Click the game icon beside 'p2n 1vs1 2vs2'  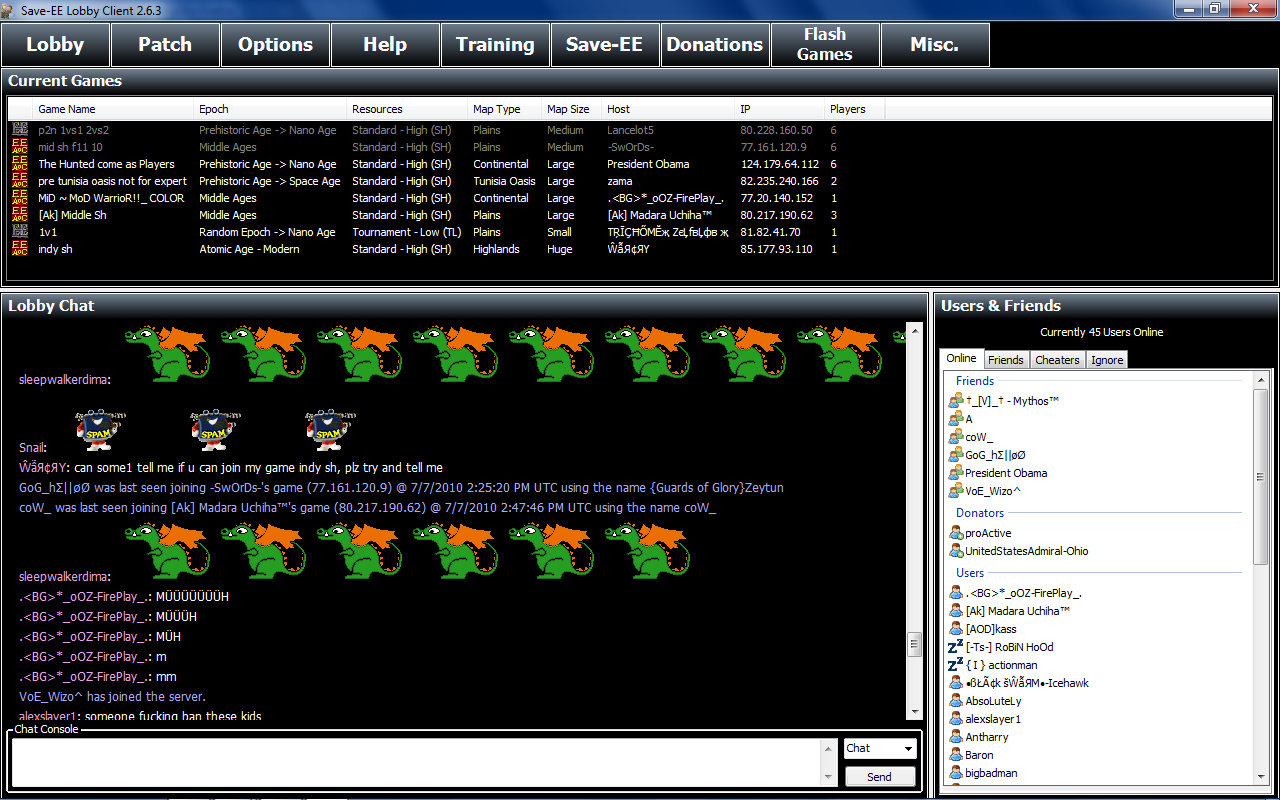coord(19,130)
